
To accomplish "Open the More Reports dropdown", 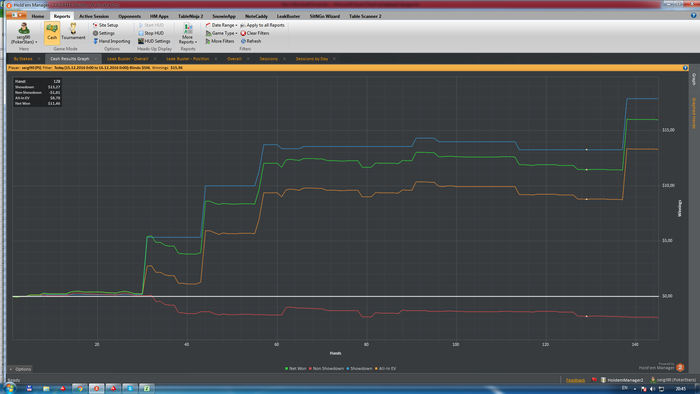I will point(188,34).
